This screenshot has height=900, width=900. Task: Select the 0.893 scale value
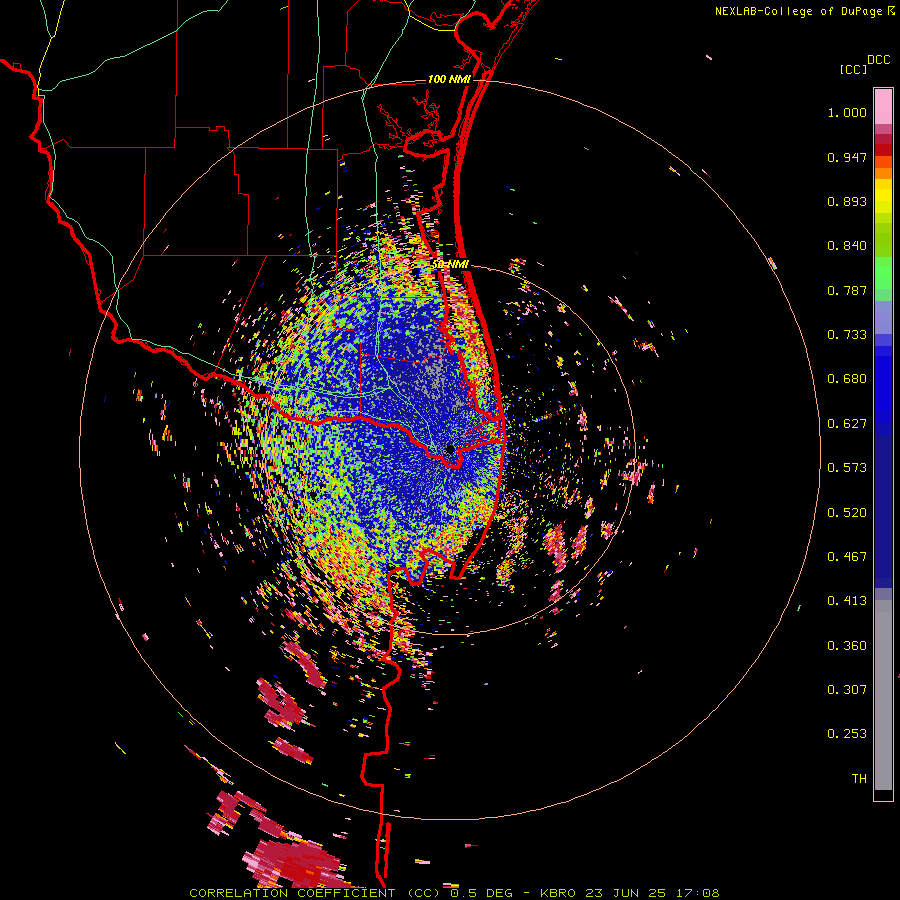[847, 201]
